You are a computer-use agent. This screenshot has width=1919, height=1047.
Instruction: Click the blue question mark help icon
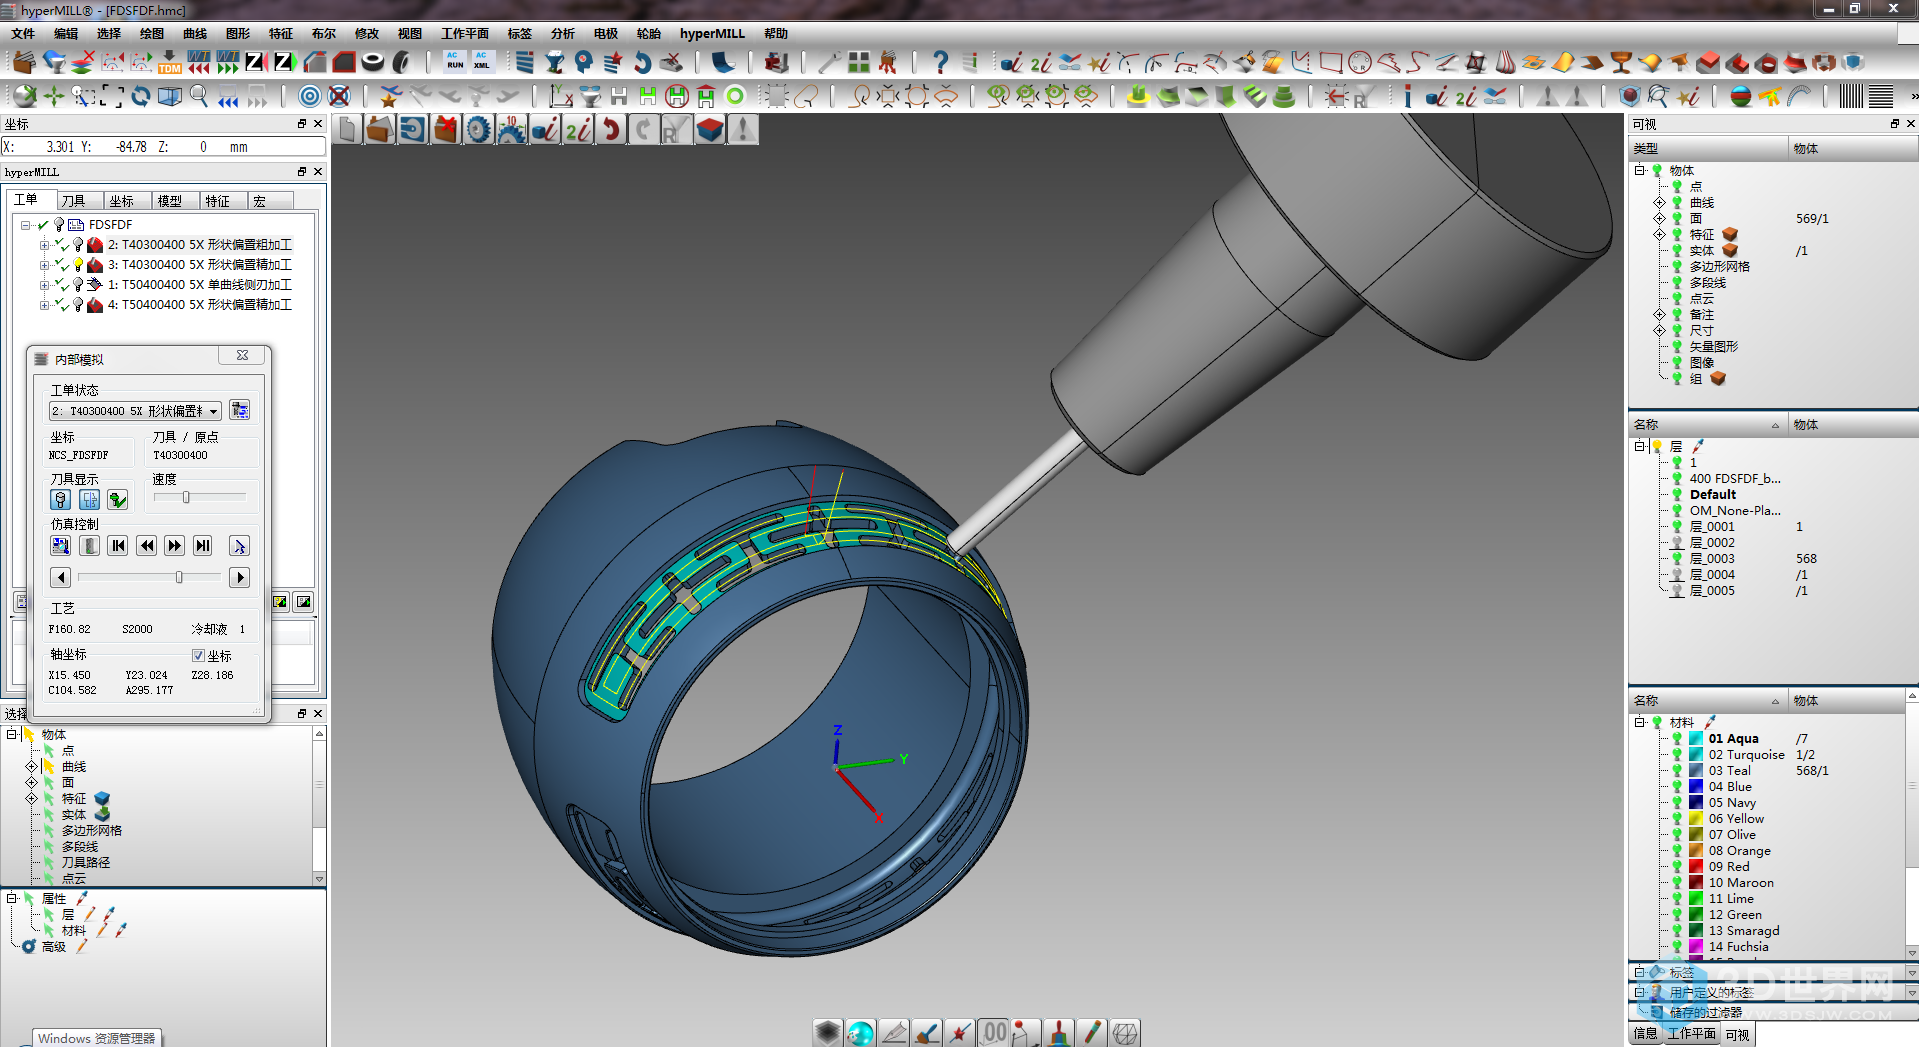940,62
